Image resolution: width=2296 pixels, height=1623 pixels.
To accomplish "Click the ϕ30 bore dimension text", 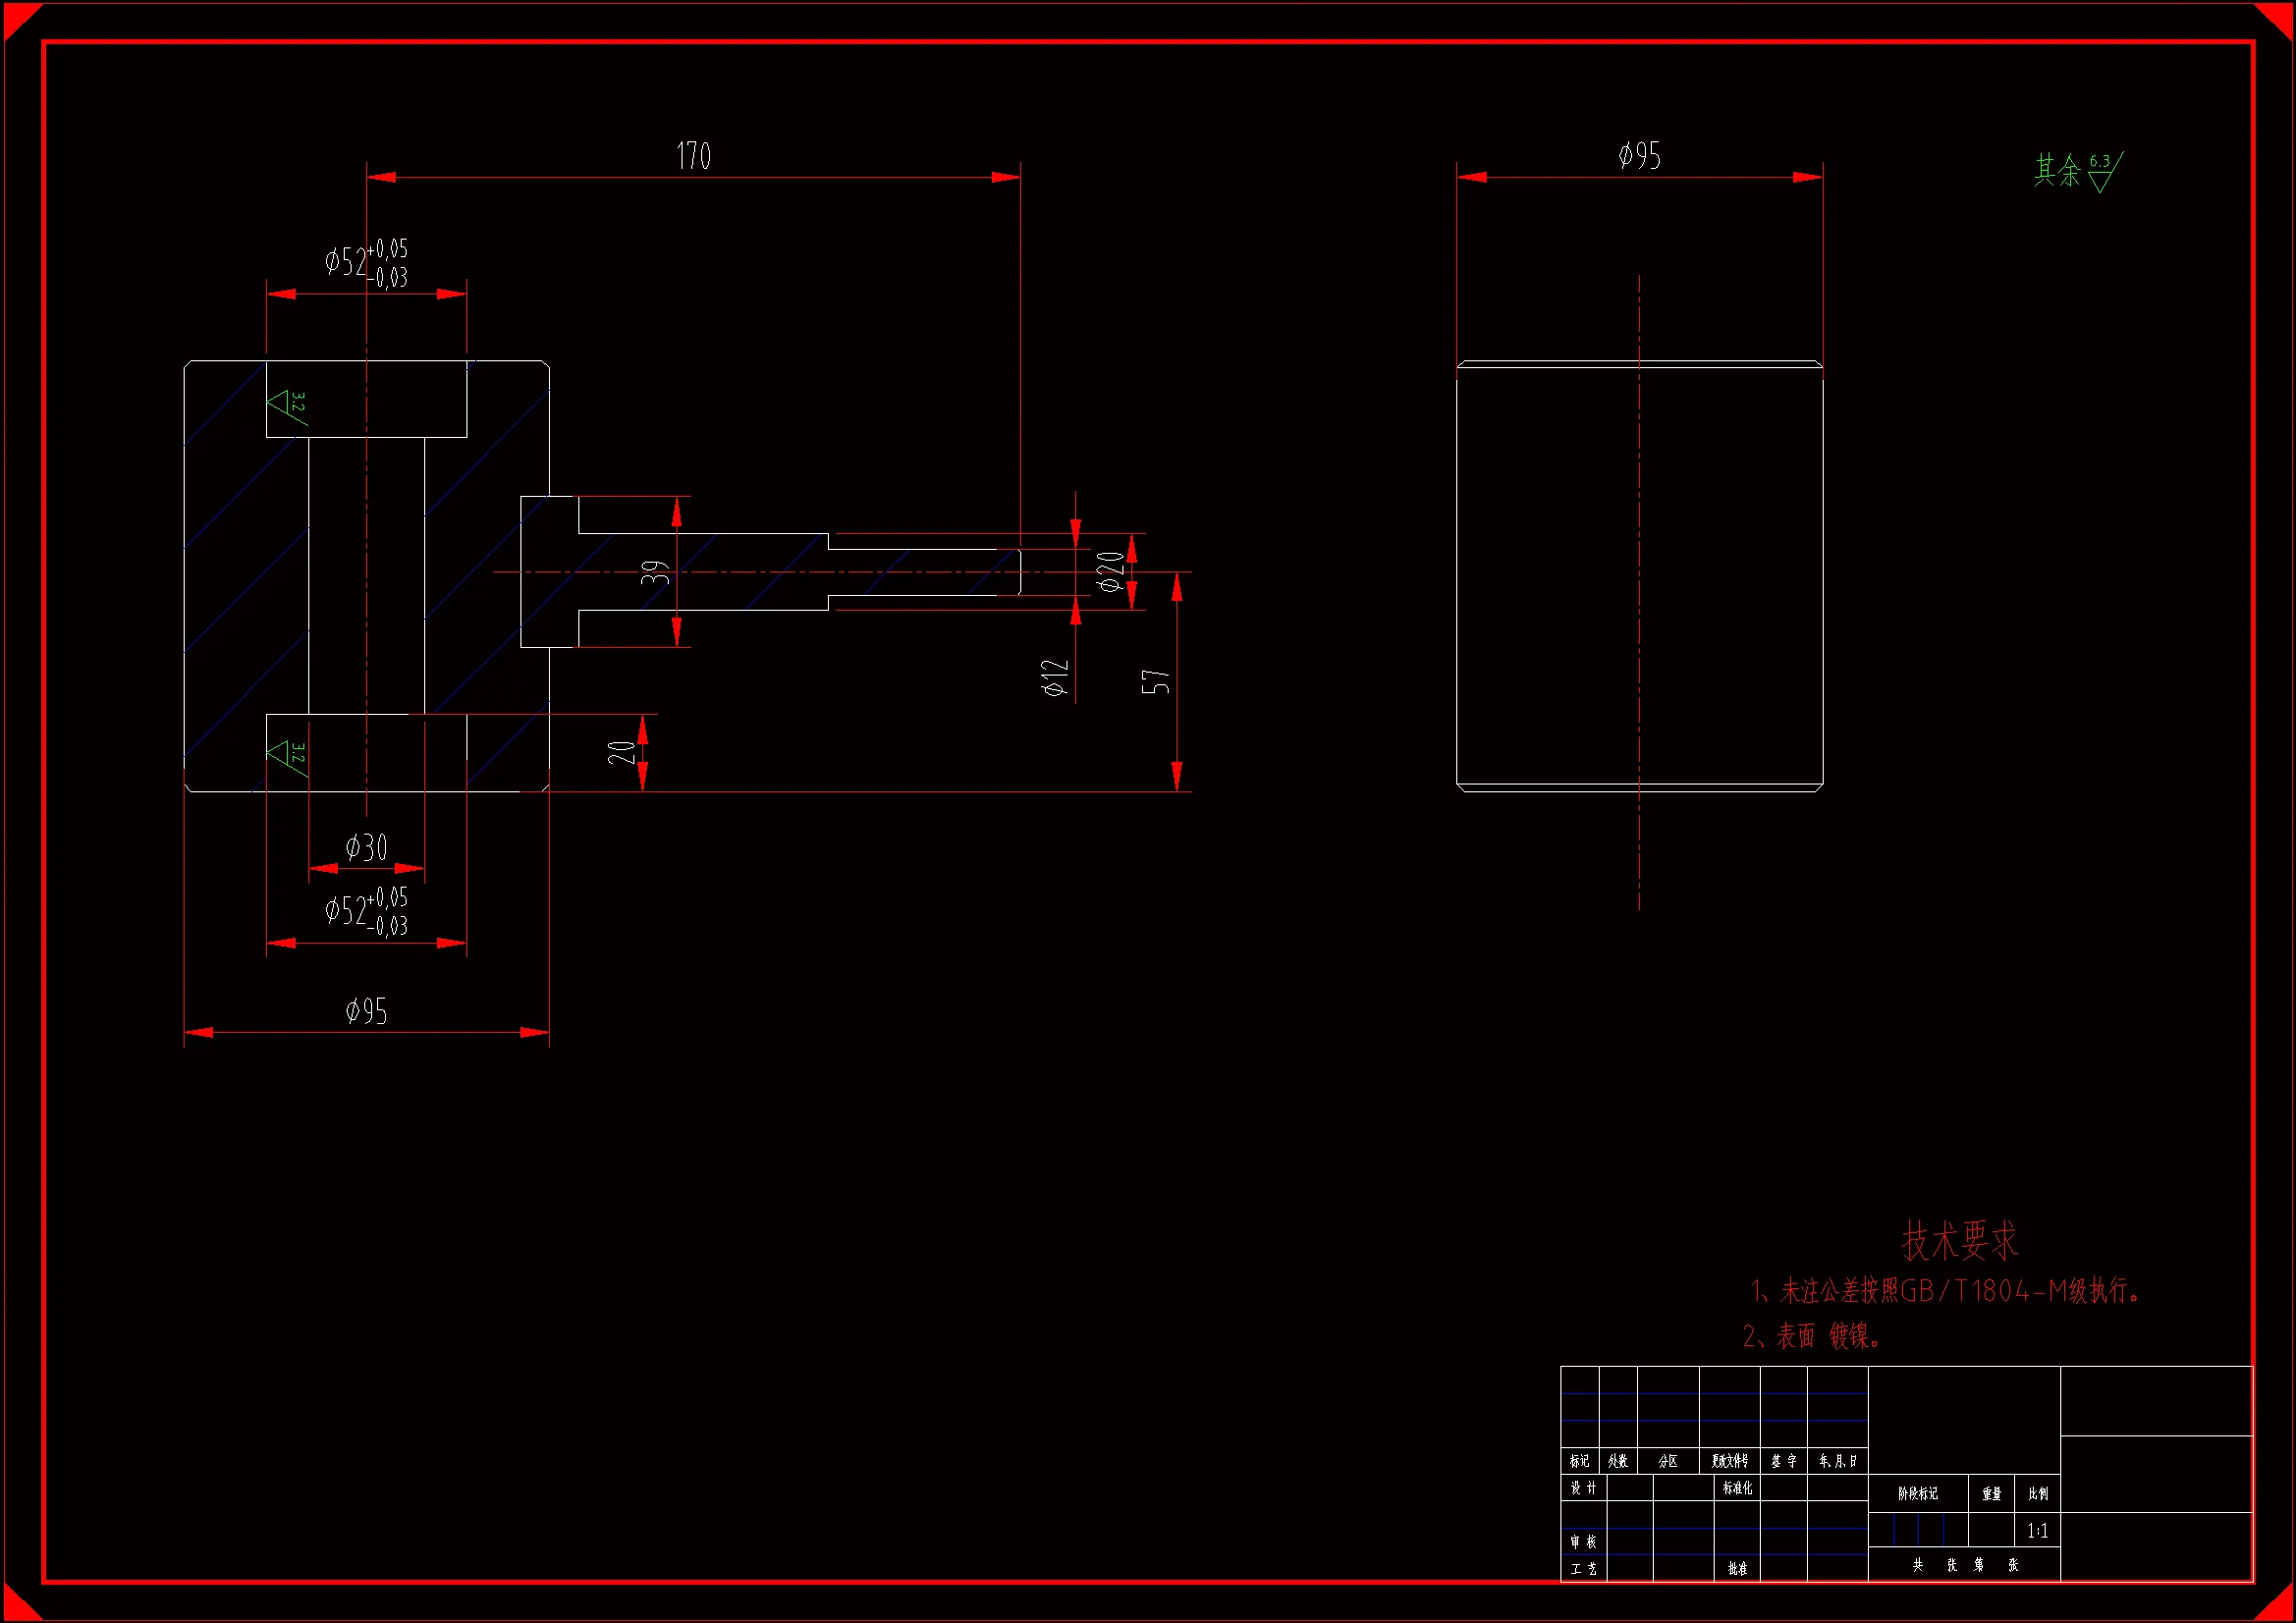I will click(x=366, y=848).
